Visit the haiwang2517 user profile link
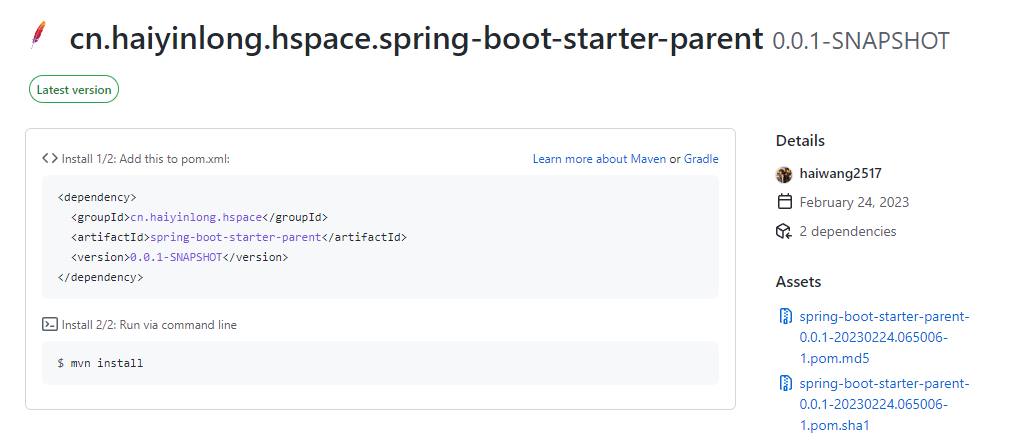The height and width of the screenshot is (438, 1016). click(x=840, y=174)
